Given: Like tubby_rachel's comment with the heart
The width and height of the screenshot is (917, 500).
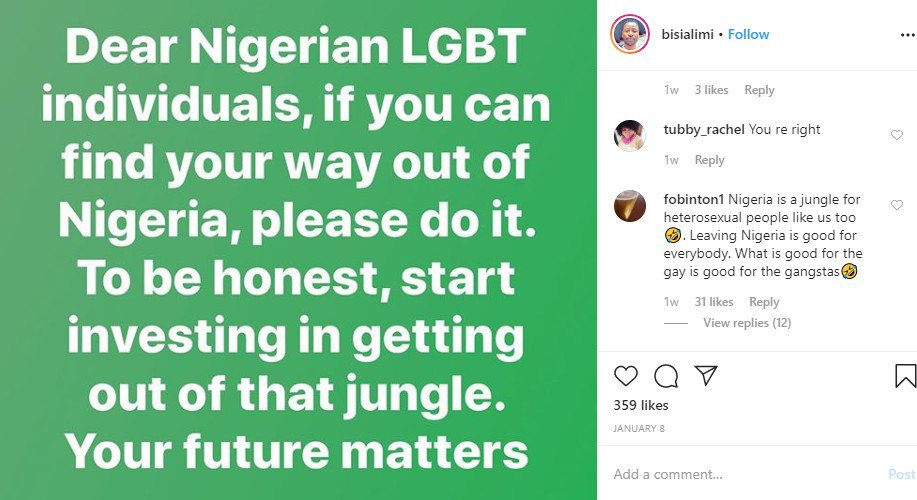Looking at the screenshot, I should (896, 135).
